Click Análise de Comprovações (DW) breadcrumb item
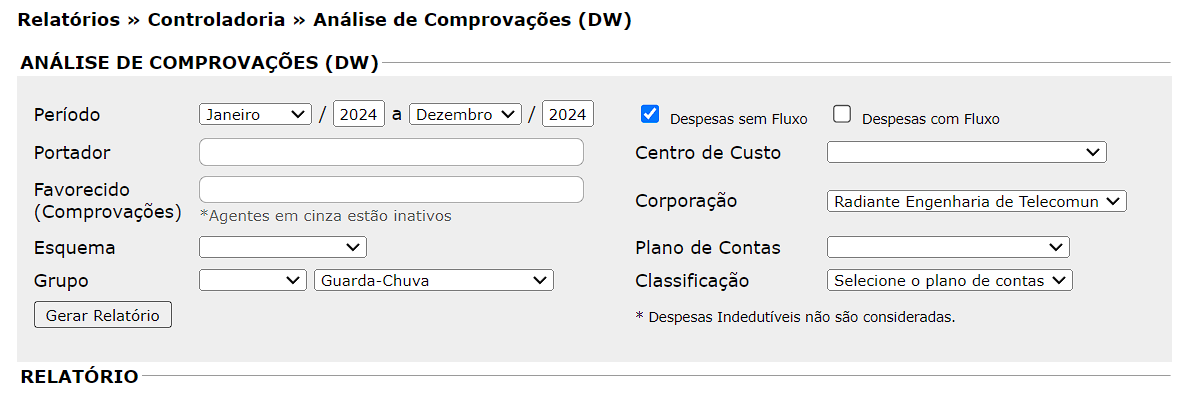1193x414 pixels. 472,20
